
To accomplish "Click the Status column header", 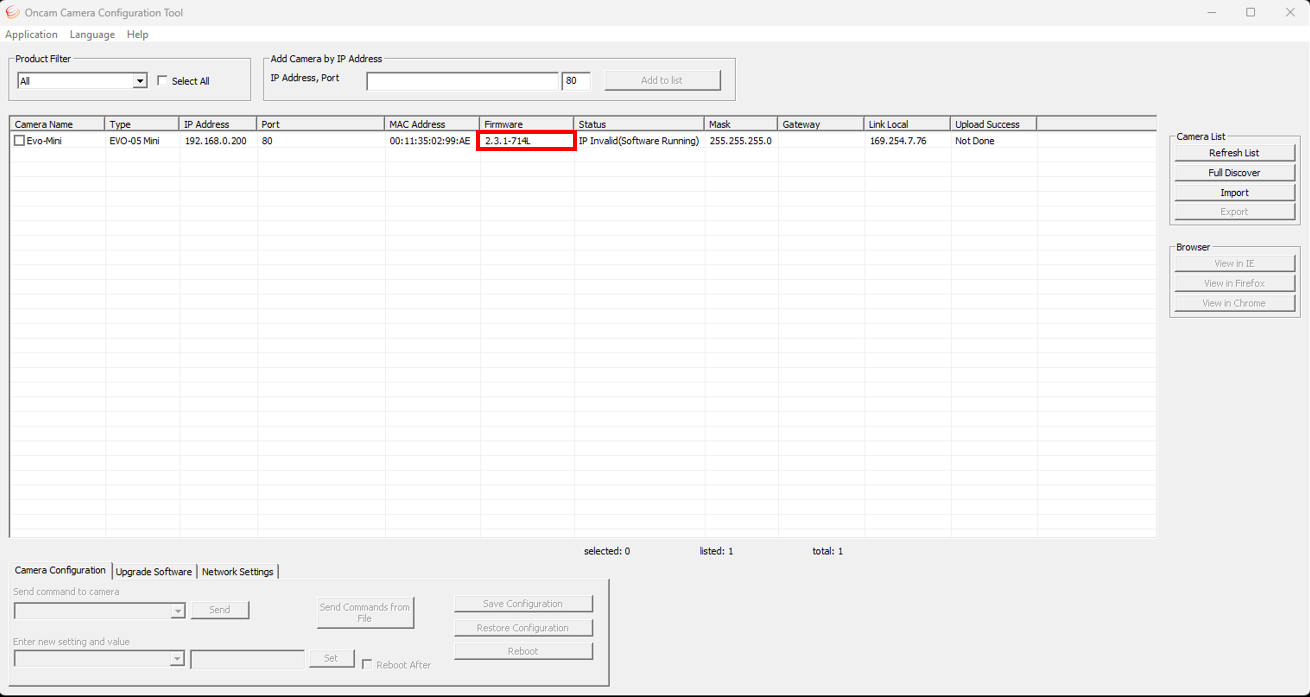I will click(639, 124).
